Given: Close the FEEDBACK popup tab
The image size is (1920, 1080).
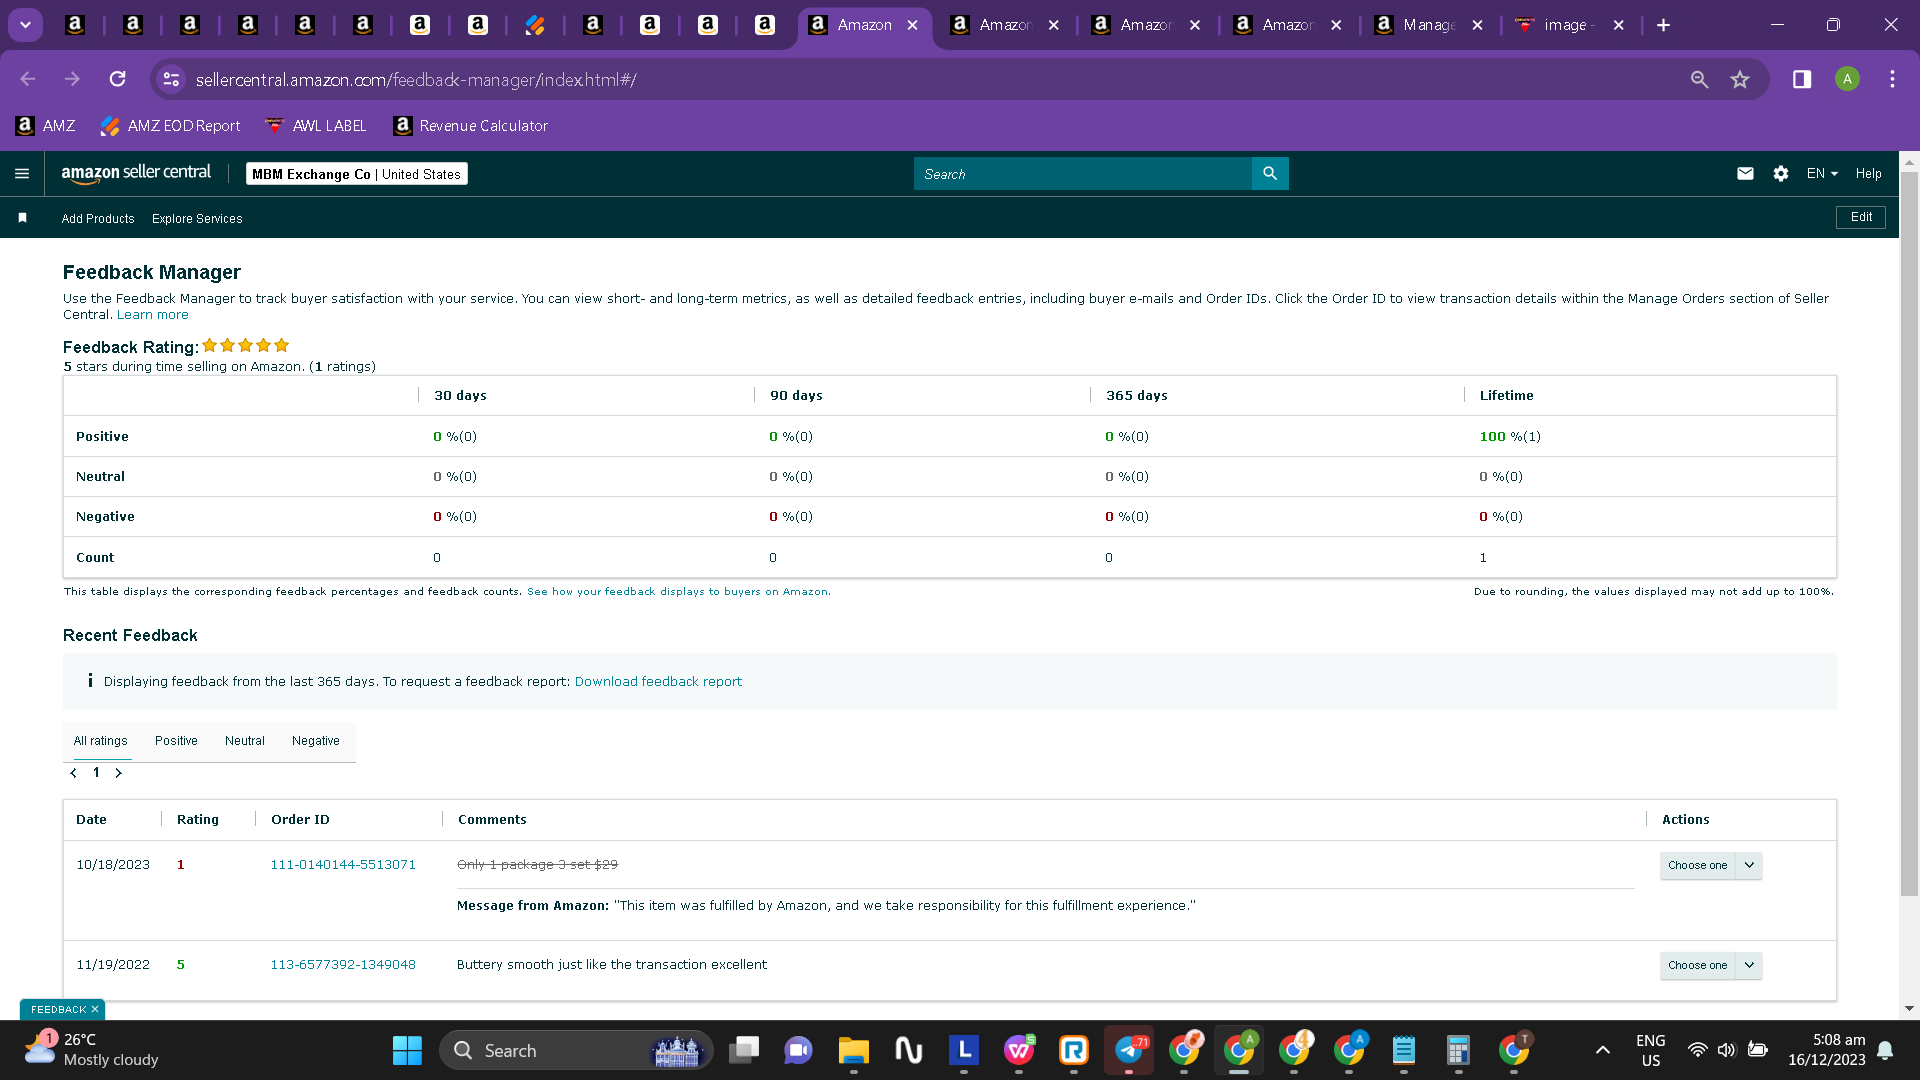Looking at the screenshot, I should tap(95, 1010).
